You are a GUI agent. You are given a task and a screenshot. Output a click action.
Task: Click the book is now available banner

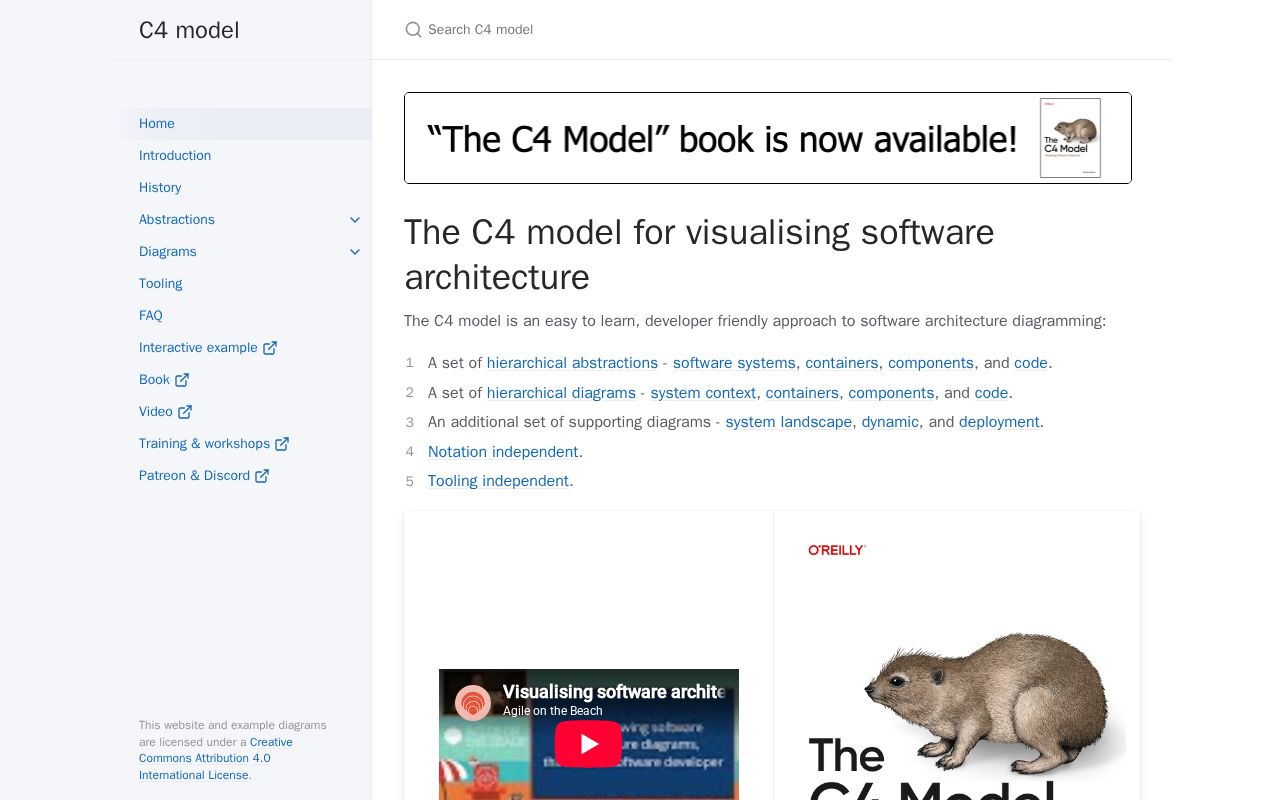pyautogui.click(x=768, y=138)
